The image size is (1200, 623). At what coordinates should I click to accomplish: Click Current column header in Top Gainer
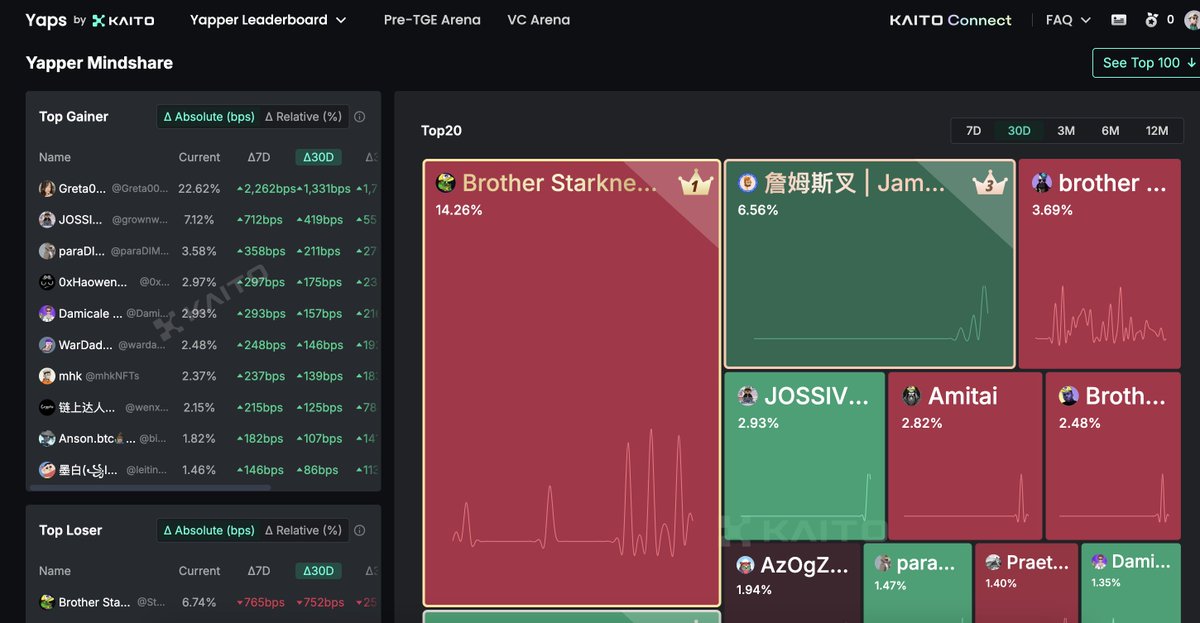(x=199, y=157)
